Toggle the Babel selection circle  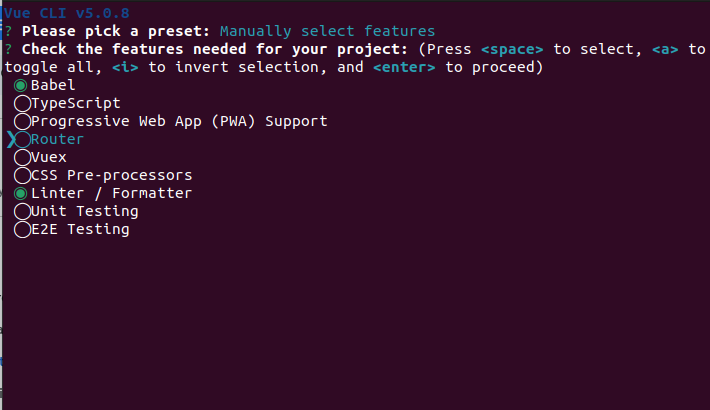click(x=22, y=85)
